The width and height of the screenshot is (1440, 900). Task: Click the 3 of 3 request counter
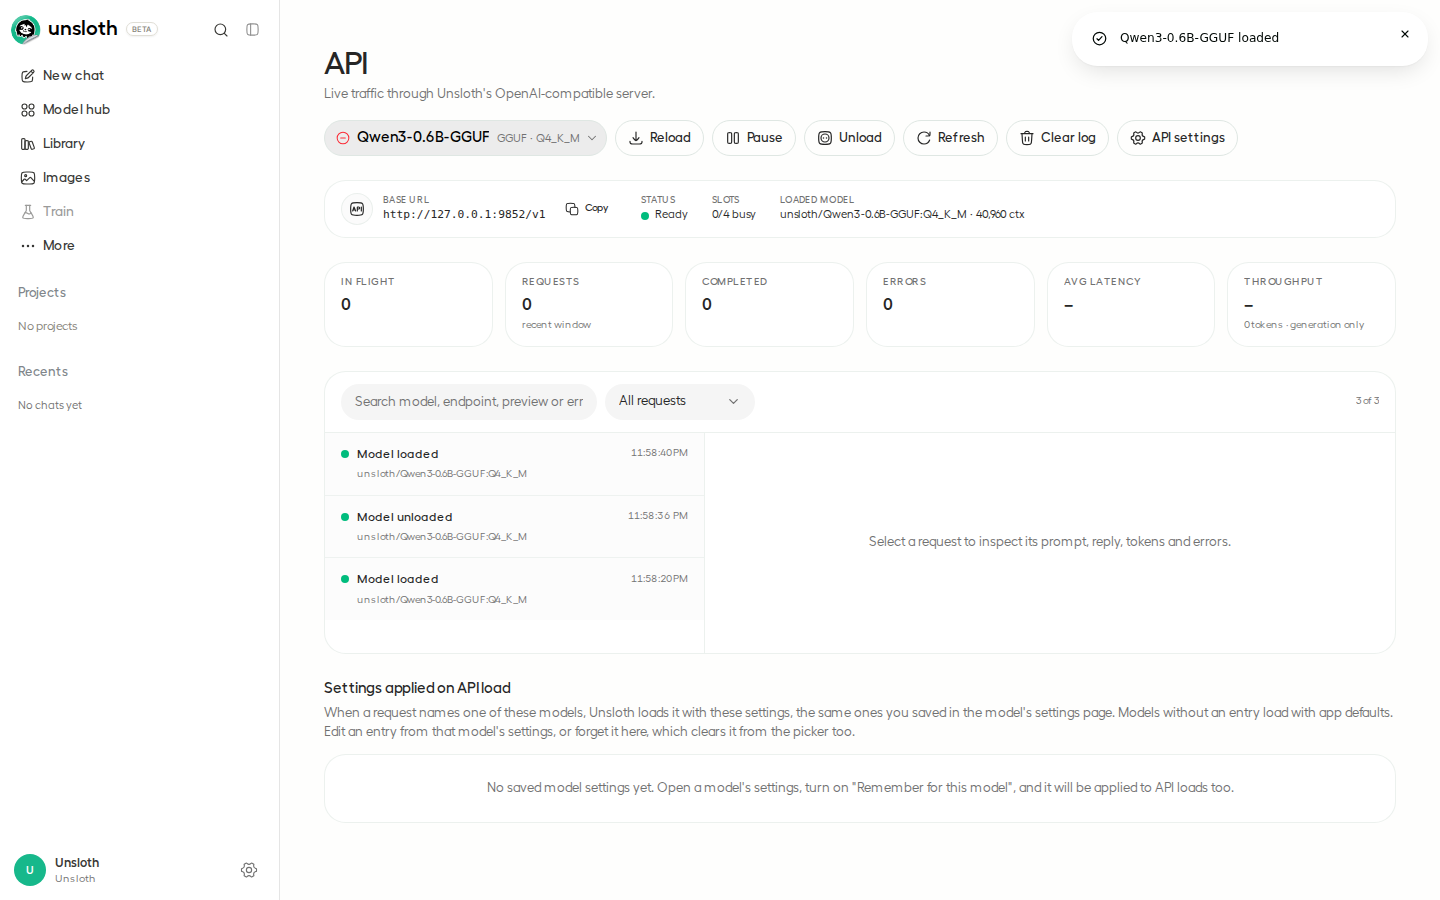tap(1367, 401)
